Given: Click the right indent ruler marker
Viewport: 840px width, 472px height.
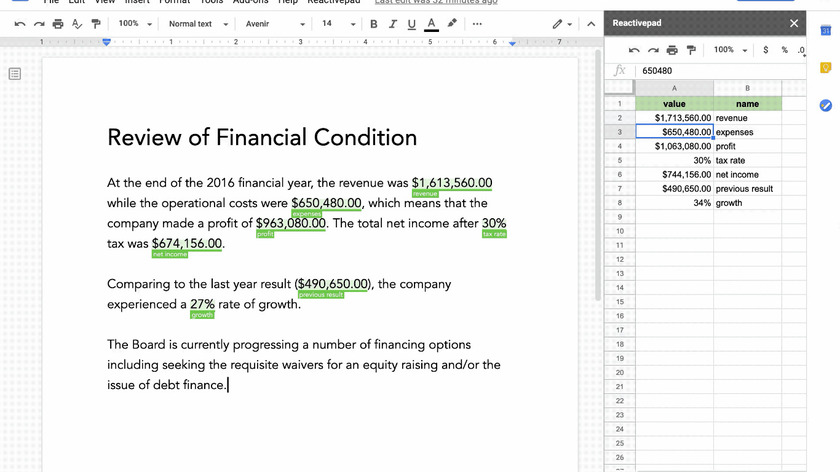Looking at the screenshot, I should coord(513,43).
